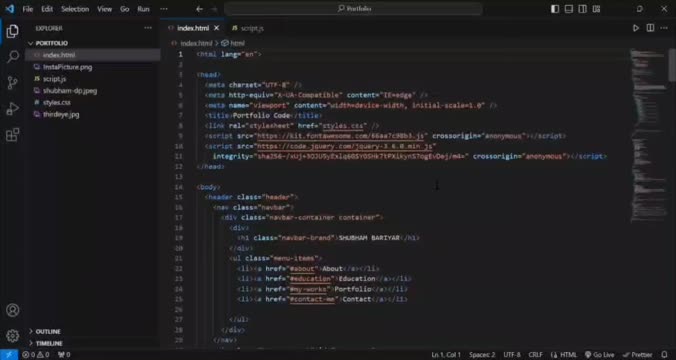676x360 pixels.
Task: Open styles.css in the explorer
Action: coord(56,103)
